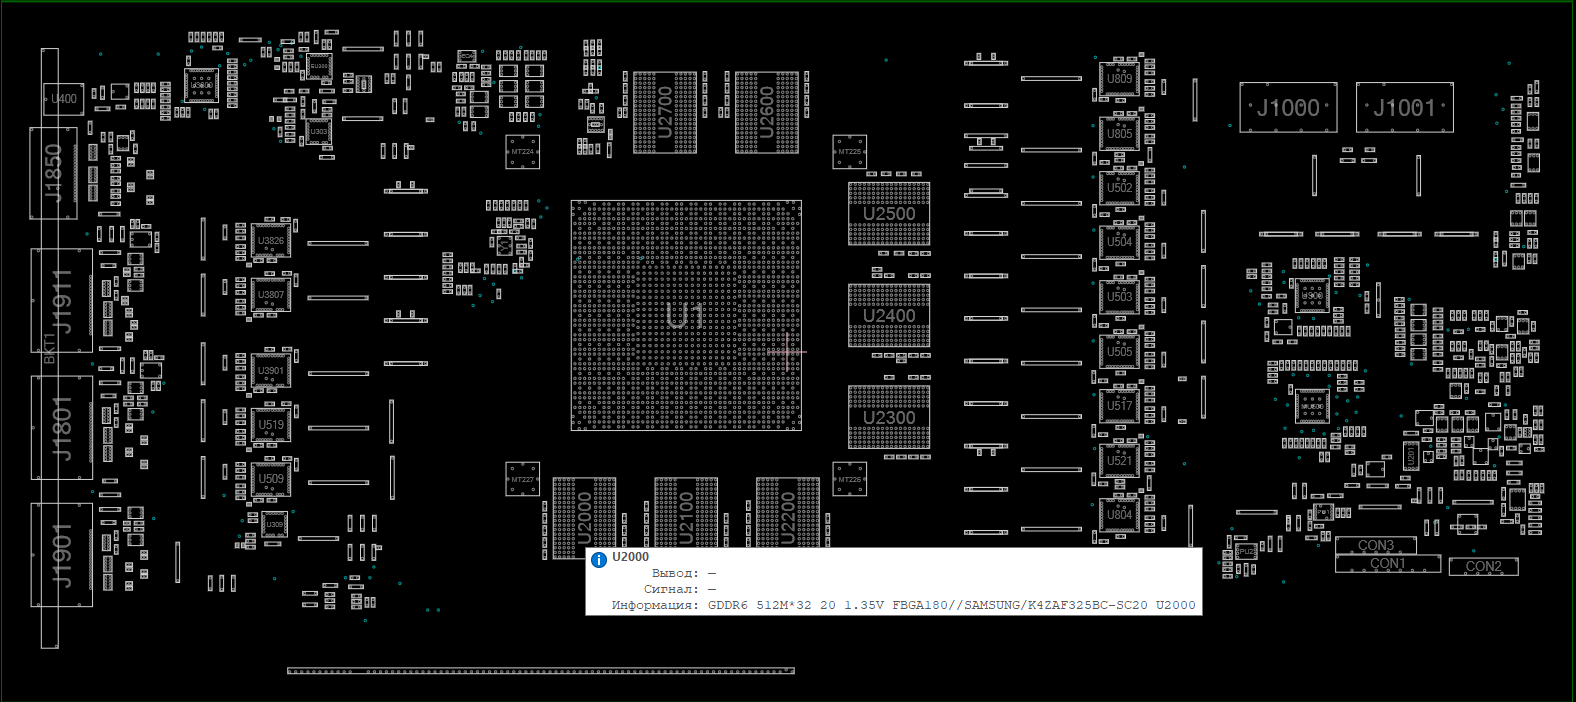
Task: Select the J1850 display connector
Action: click(x=54, y=173)
